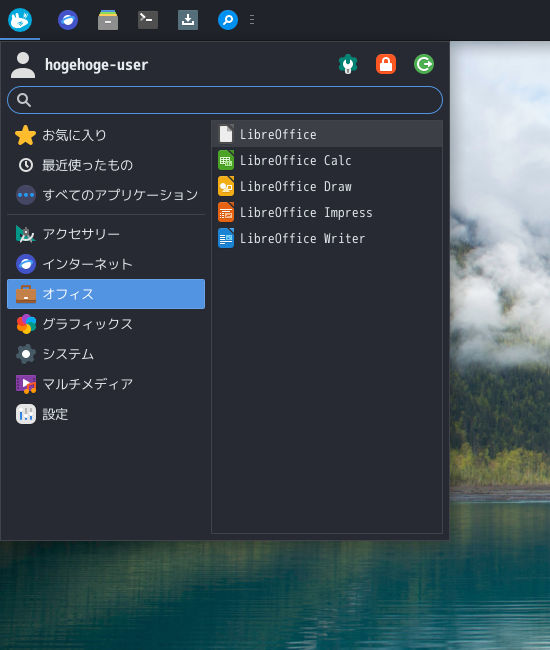The height and width of the screenshot is (650, 550).
Task: Show すべてのアプリケーション all applications
Action: [x=106, y=195]
